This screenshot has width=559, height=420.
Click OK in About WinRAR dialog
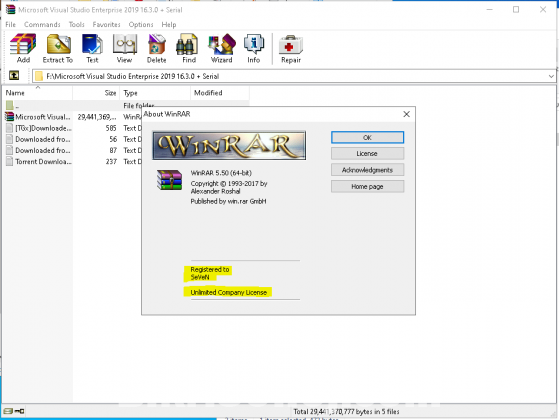pyautogui.click(x=367, y=137)
